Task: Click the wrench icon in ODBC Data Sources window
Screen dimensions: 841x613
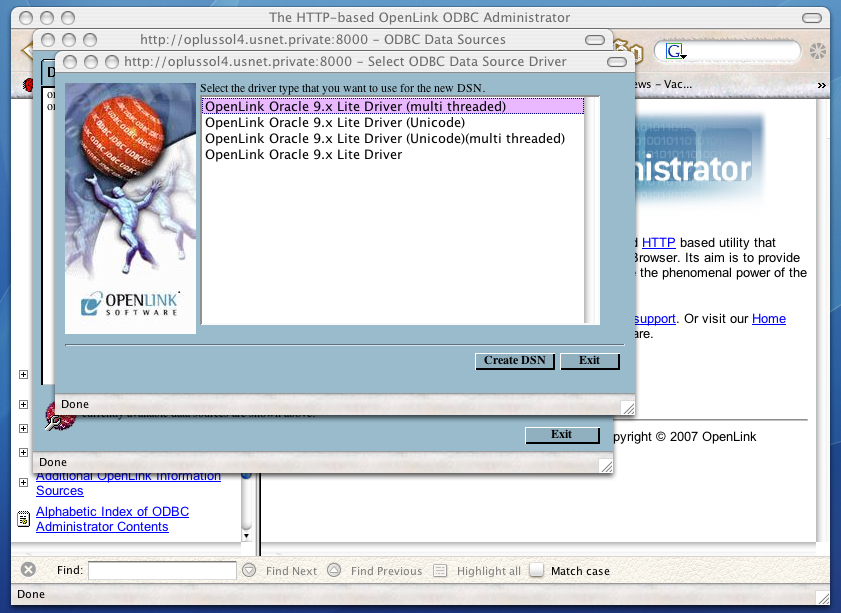Action: click(x=59, y=418)
